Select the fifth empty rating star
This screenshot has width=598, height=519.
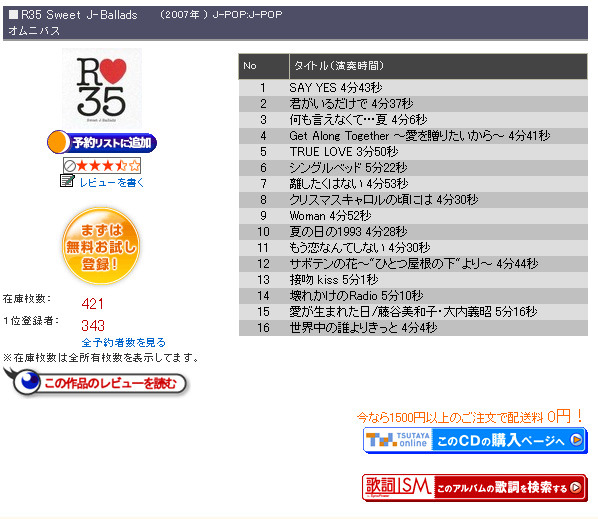tap(134, 166)
